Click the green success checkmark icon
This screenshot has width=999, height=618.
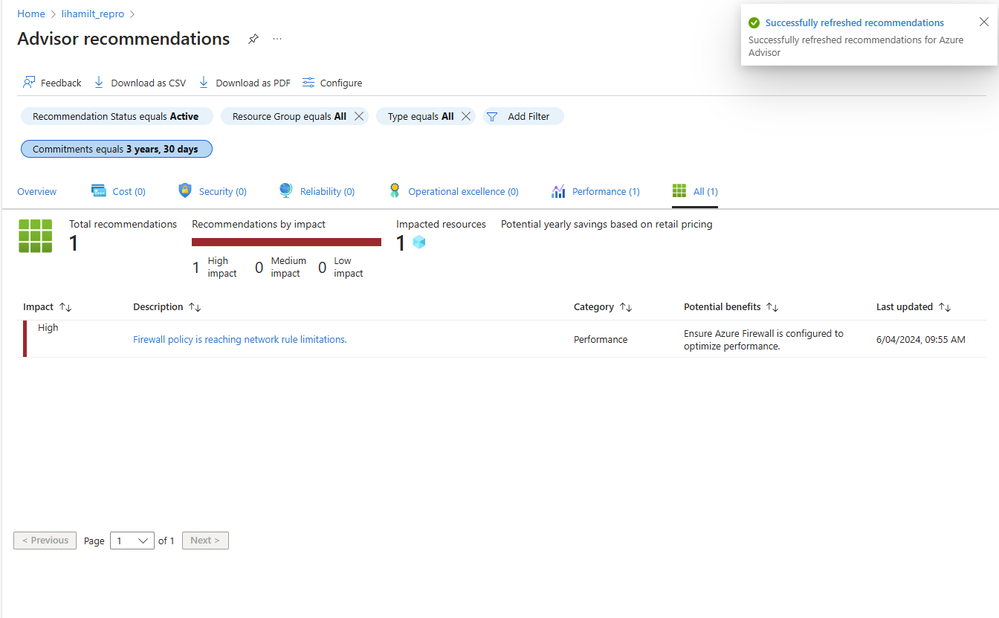pyautogui.click(x=754, y=23)
